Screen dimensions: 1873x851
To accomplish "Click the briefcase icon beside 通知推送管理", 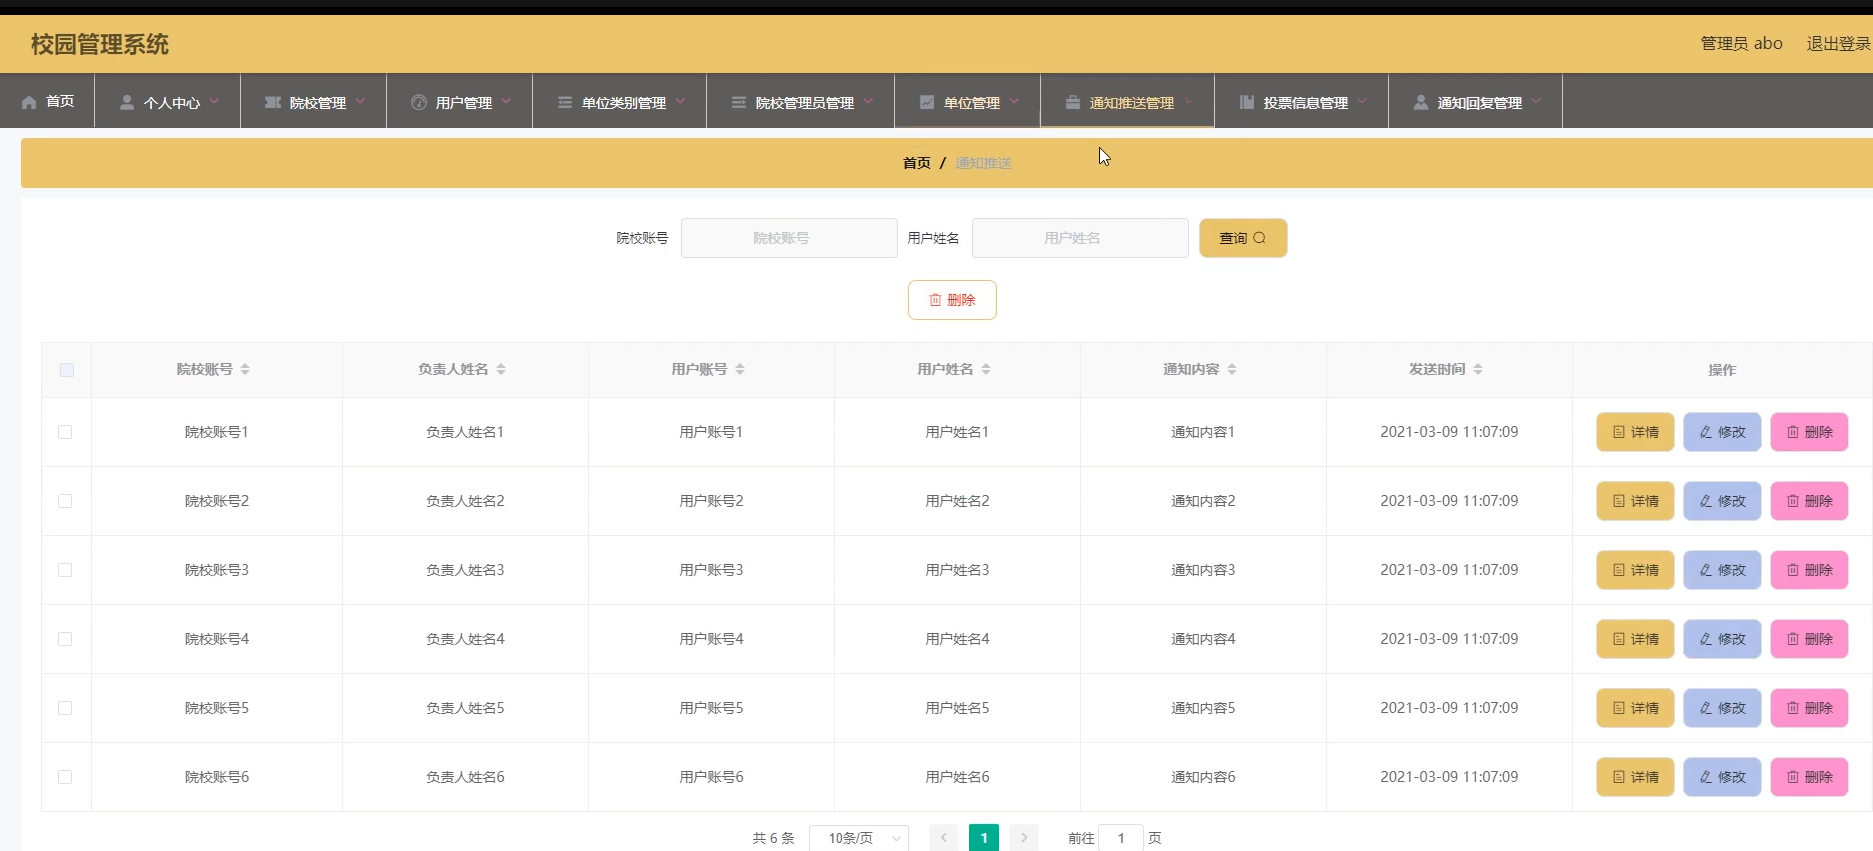I will pos(1073,102).
